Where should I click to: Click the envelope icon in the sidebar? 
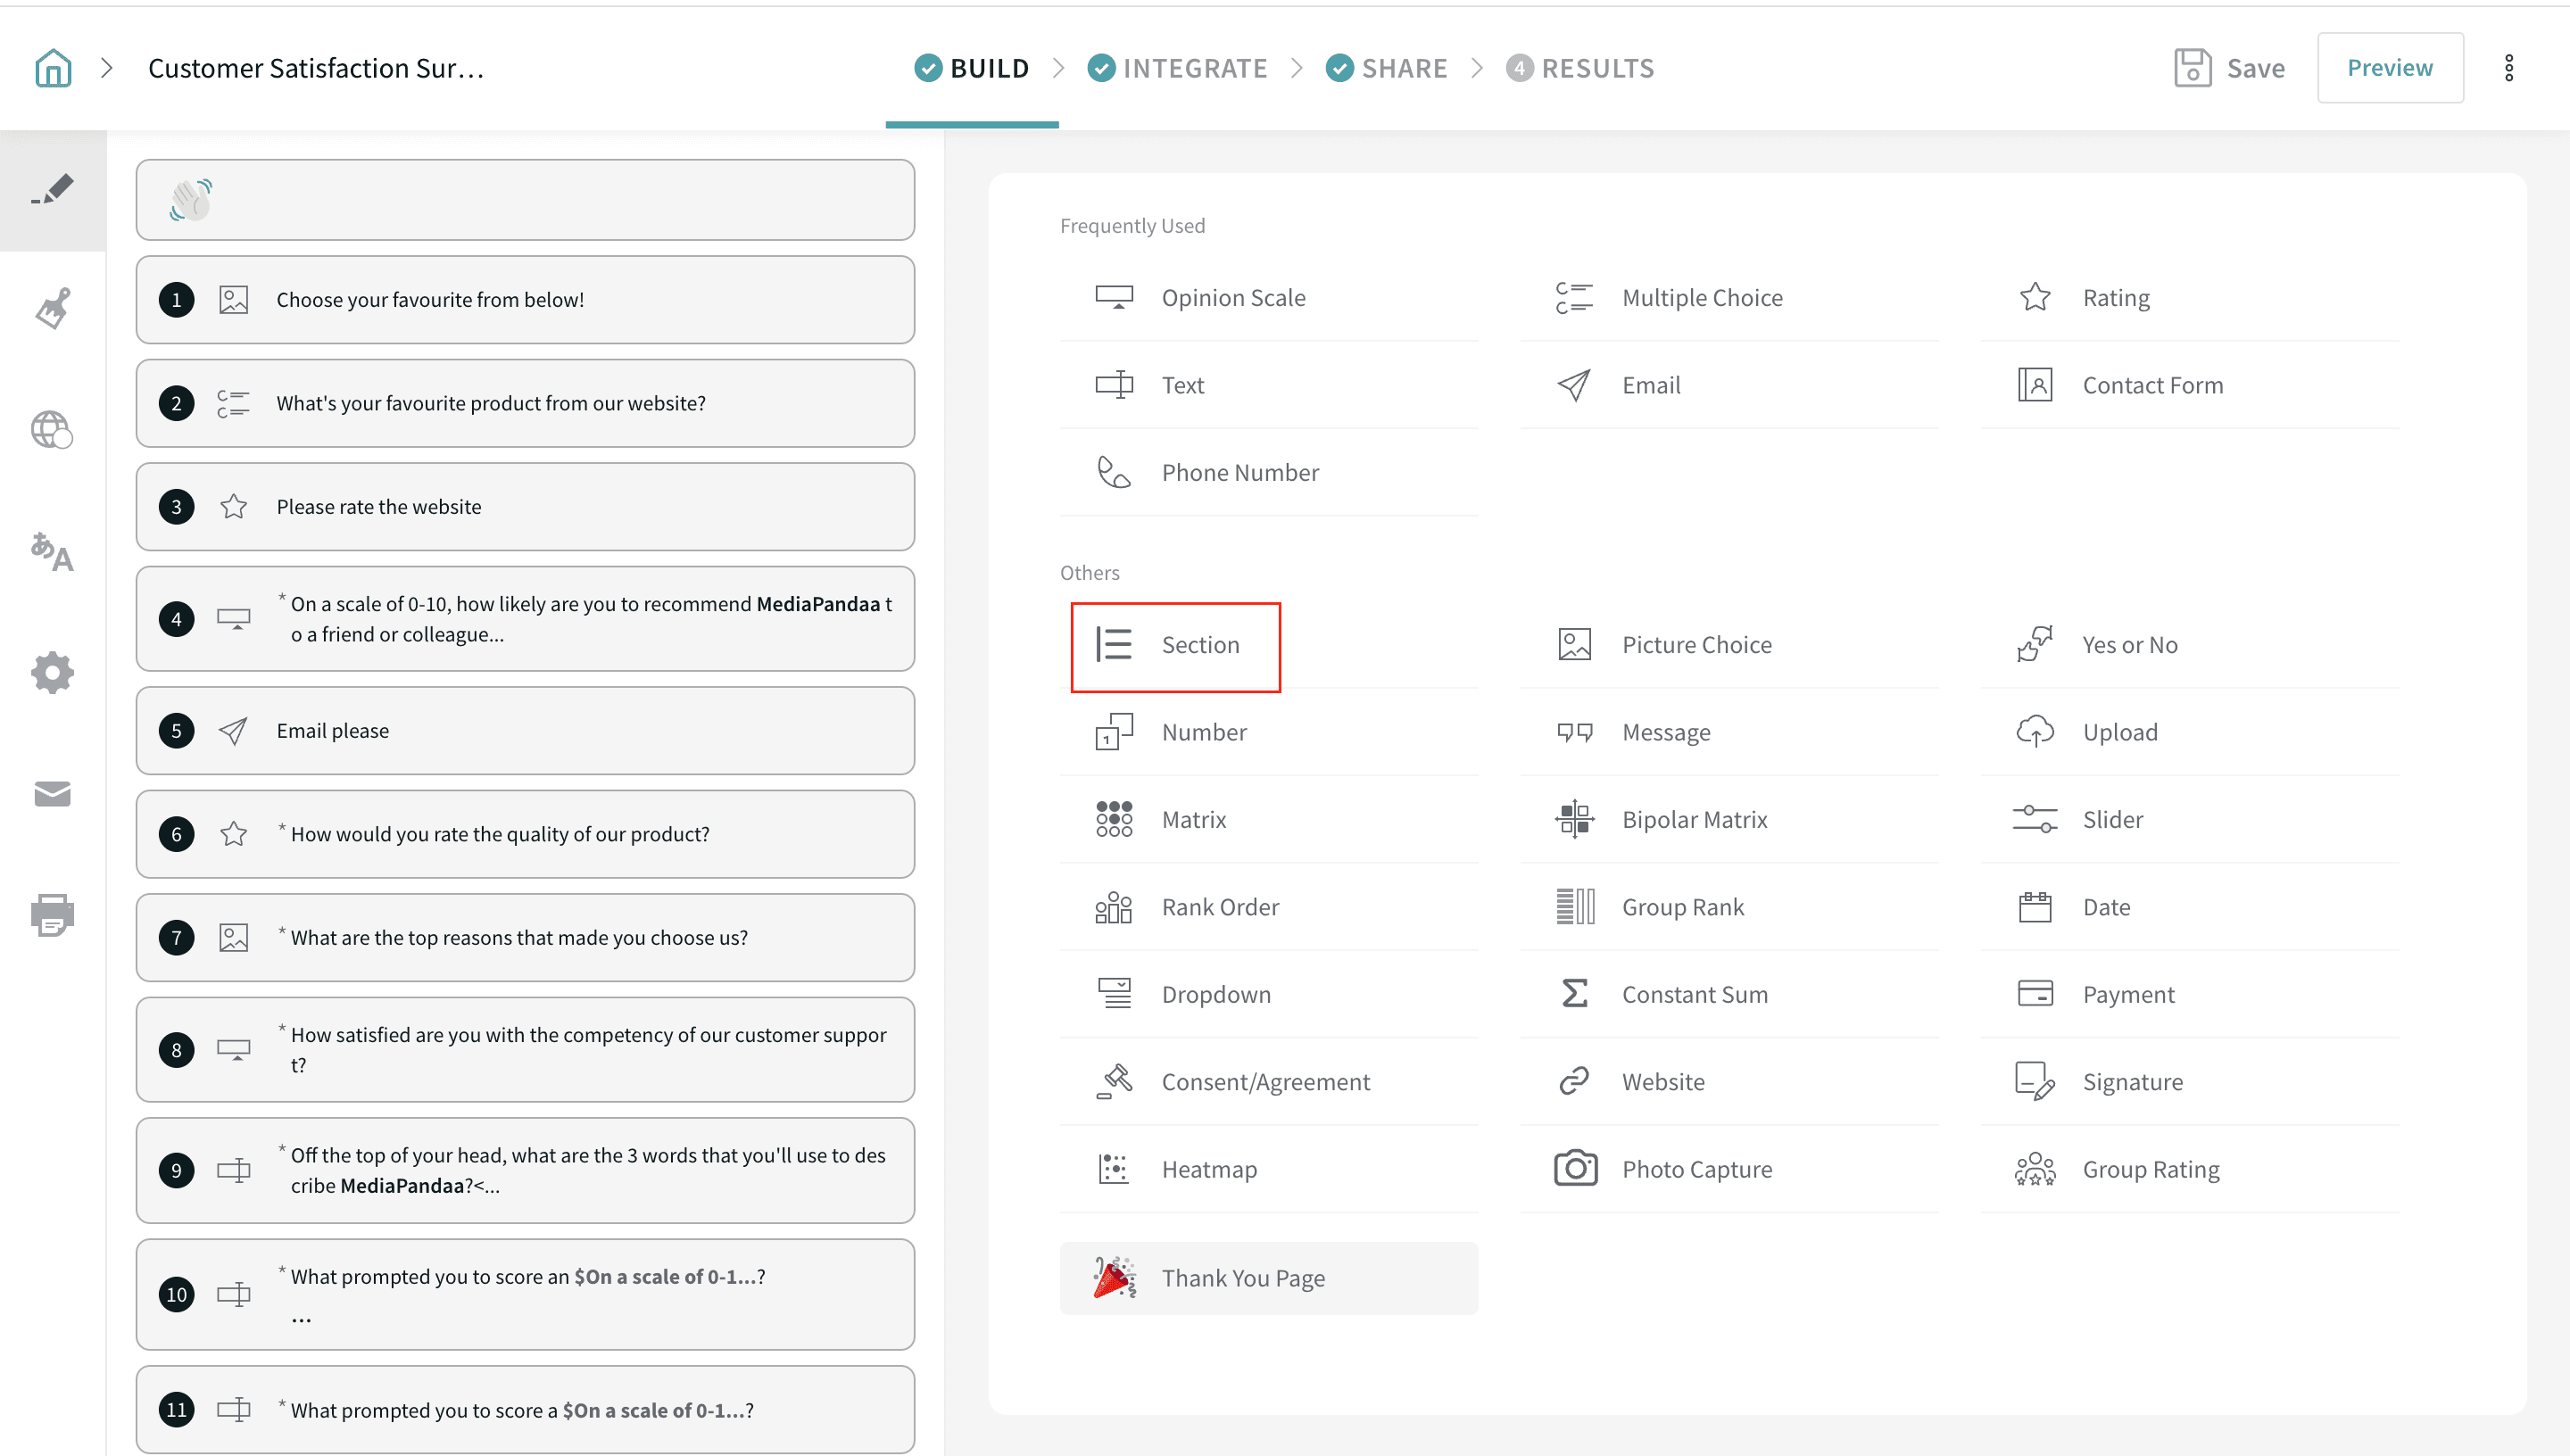click(53, 794)
